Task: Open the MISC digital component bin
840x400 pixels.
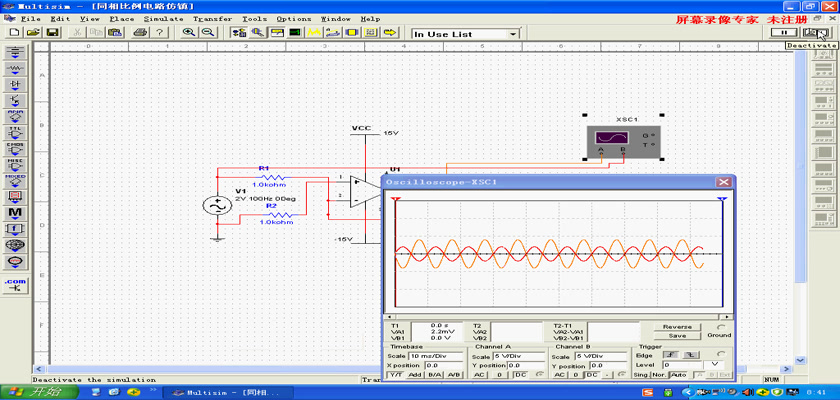Action: pos(16,165)
